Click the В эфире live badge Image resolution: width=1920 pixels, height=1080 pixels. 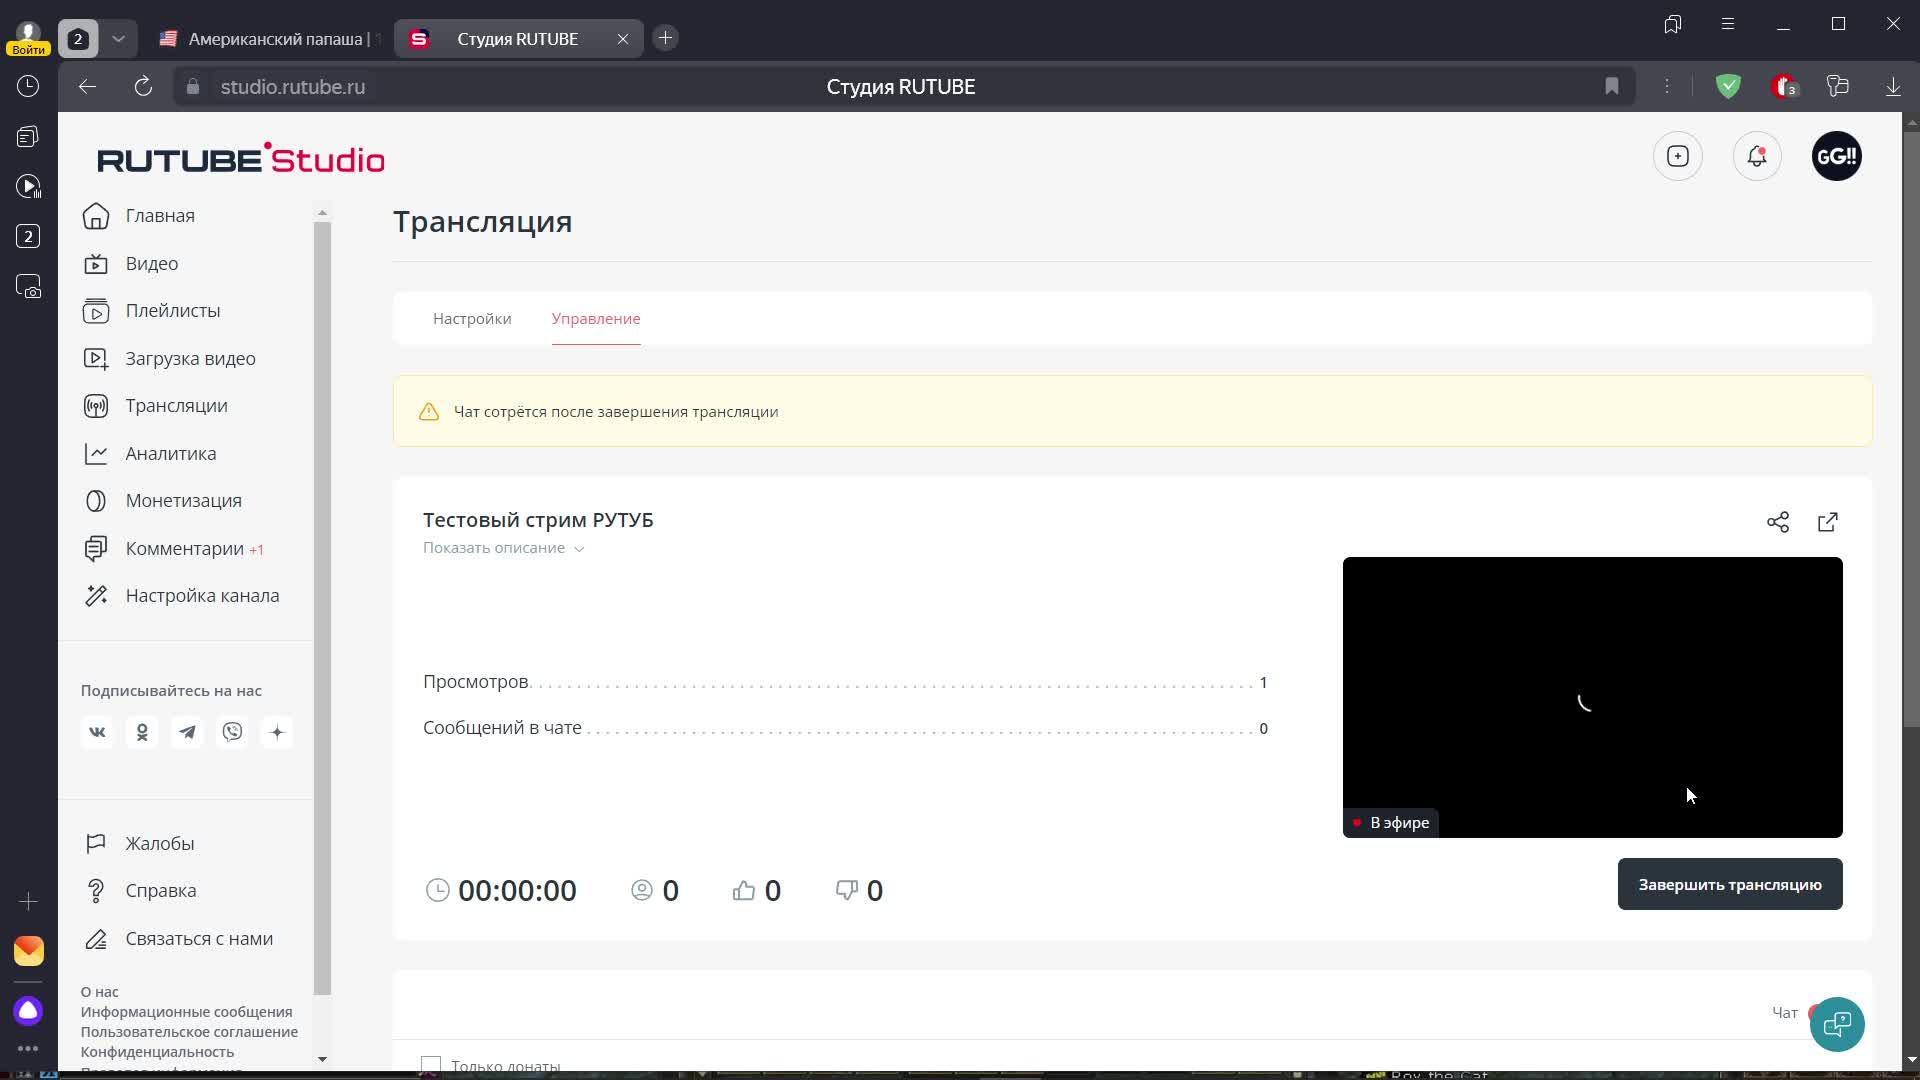pos(1391,823)
